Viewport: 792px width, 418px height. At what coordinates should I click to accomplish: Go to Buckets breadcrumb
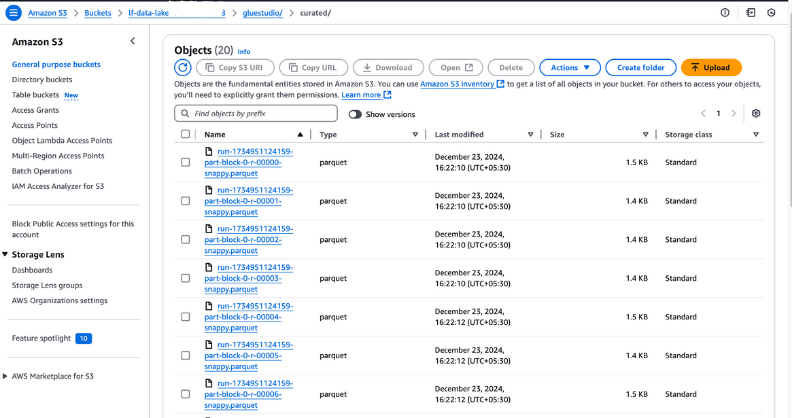pyautogui.click(x=97, y=13)
